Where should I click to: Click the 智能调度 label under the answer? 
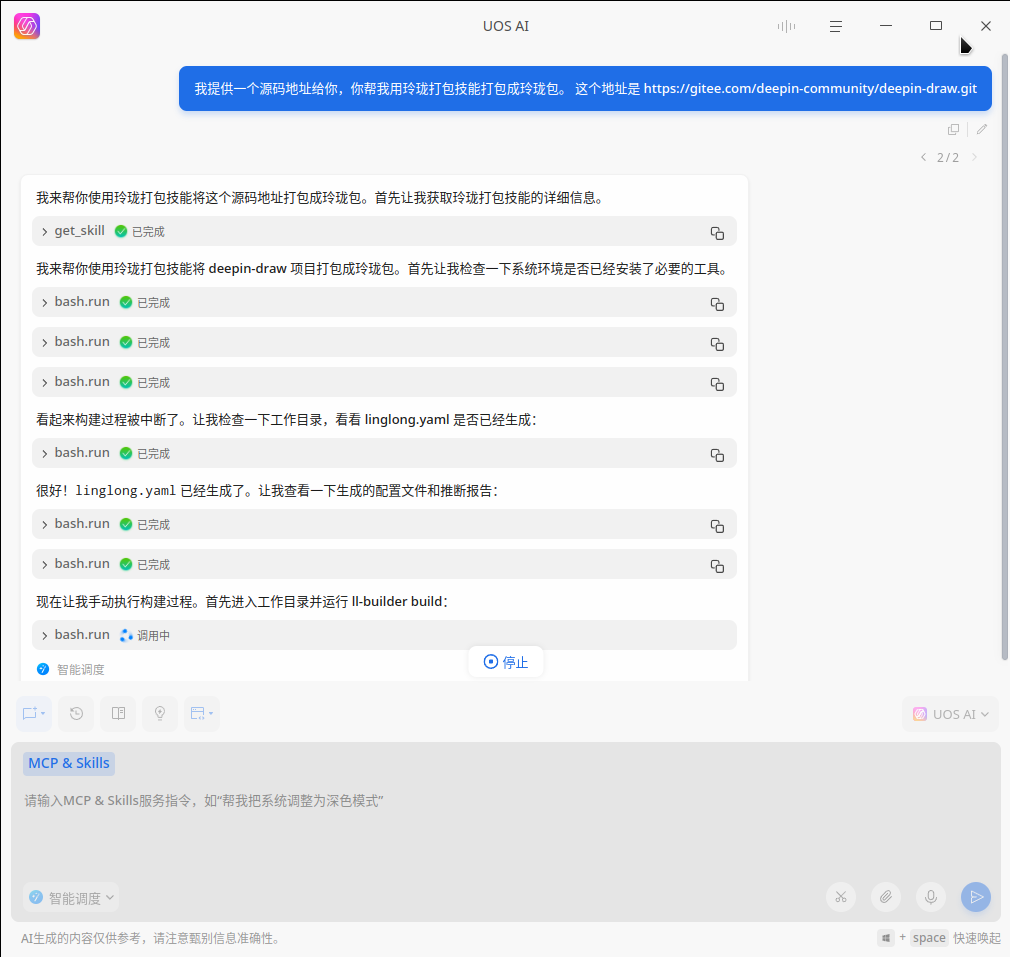click(81, 670)
